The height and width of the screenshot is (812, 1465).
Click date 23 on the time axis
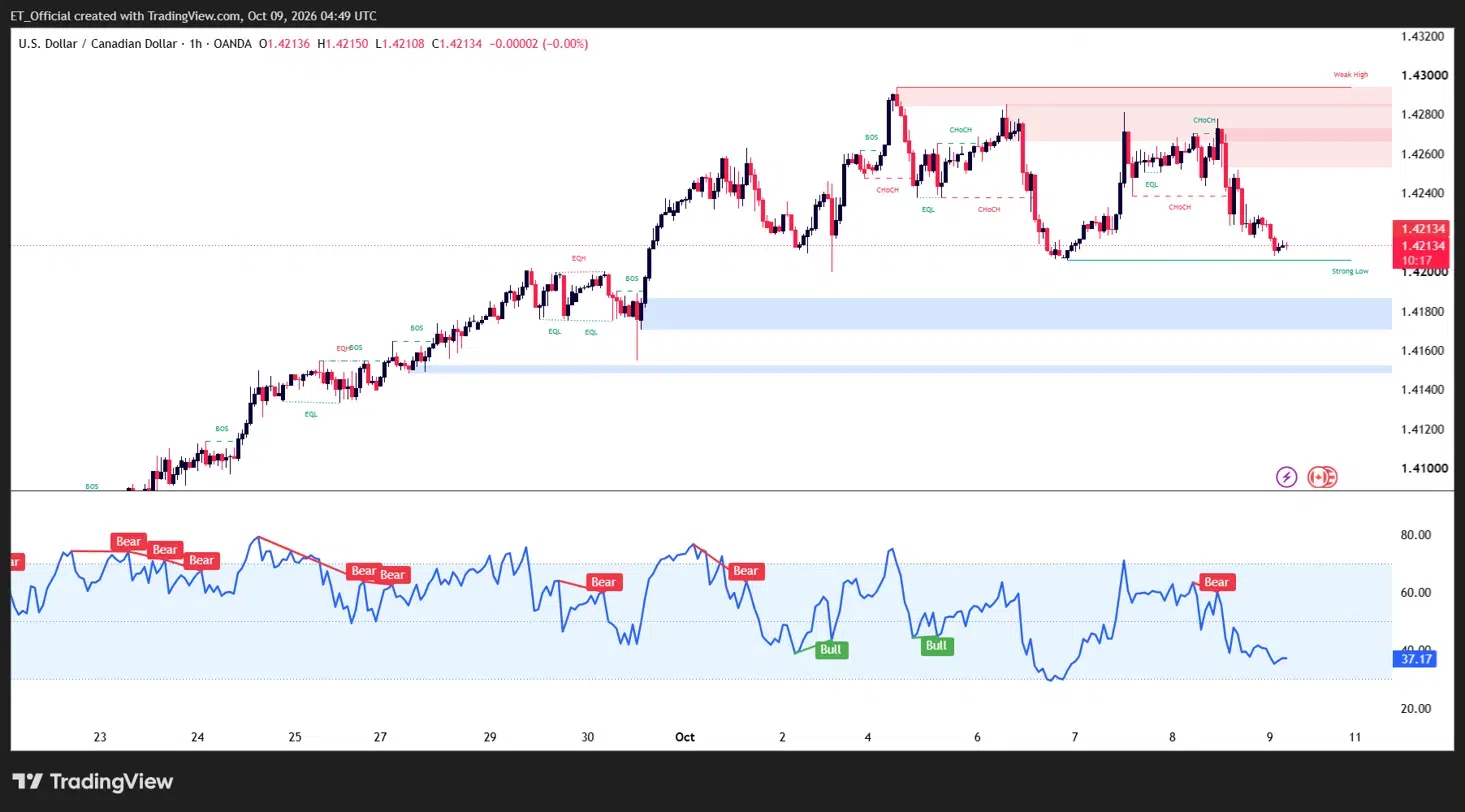point(100,738)
